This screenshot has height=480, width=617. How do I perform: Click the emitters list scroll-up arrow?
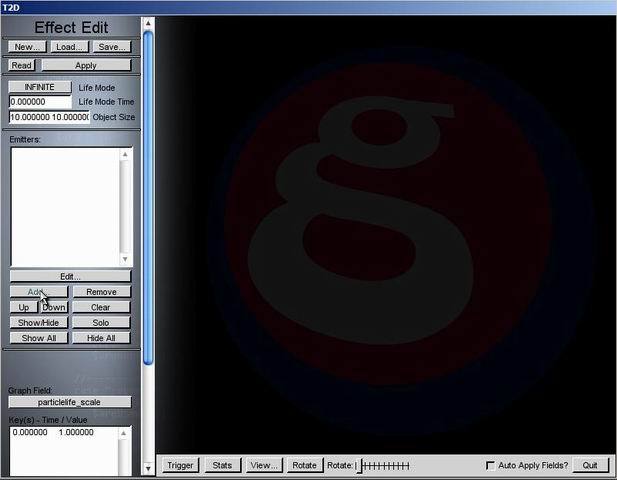[125, 154]
